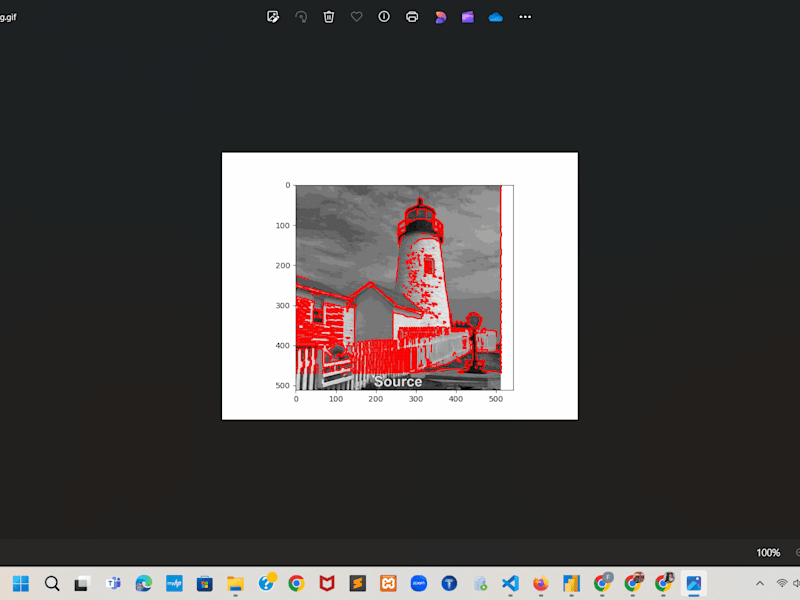Click the OneDrive cloud icon
Screen dimensions: 800x600
coord(495,18)
